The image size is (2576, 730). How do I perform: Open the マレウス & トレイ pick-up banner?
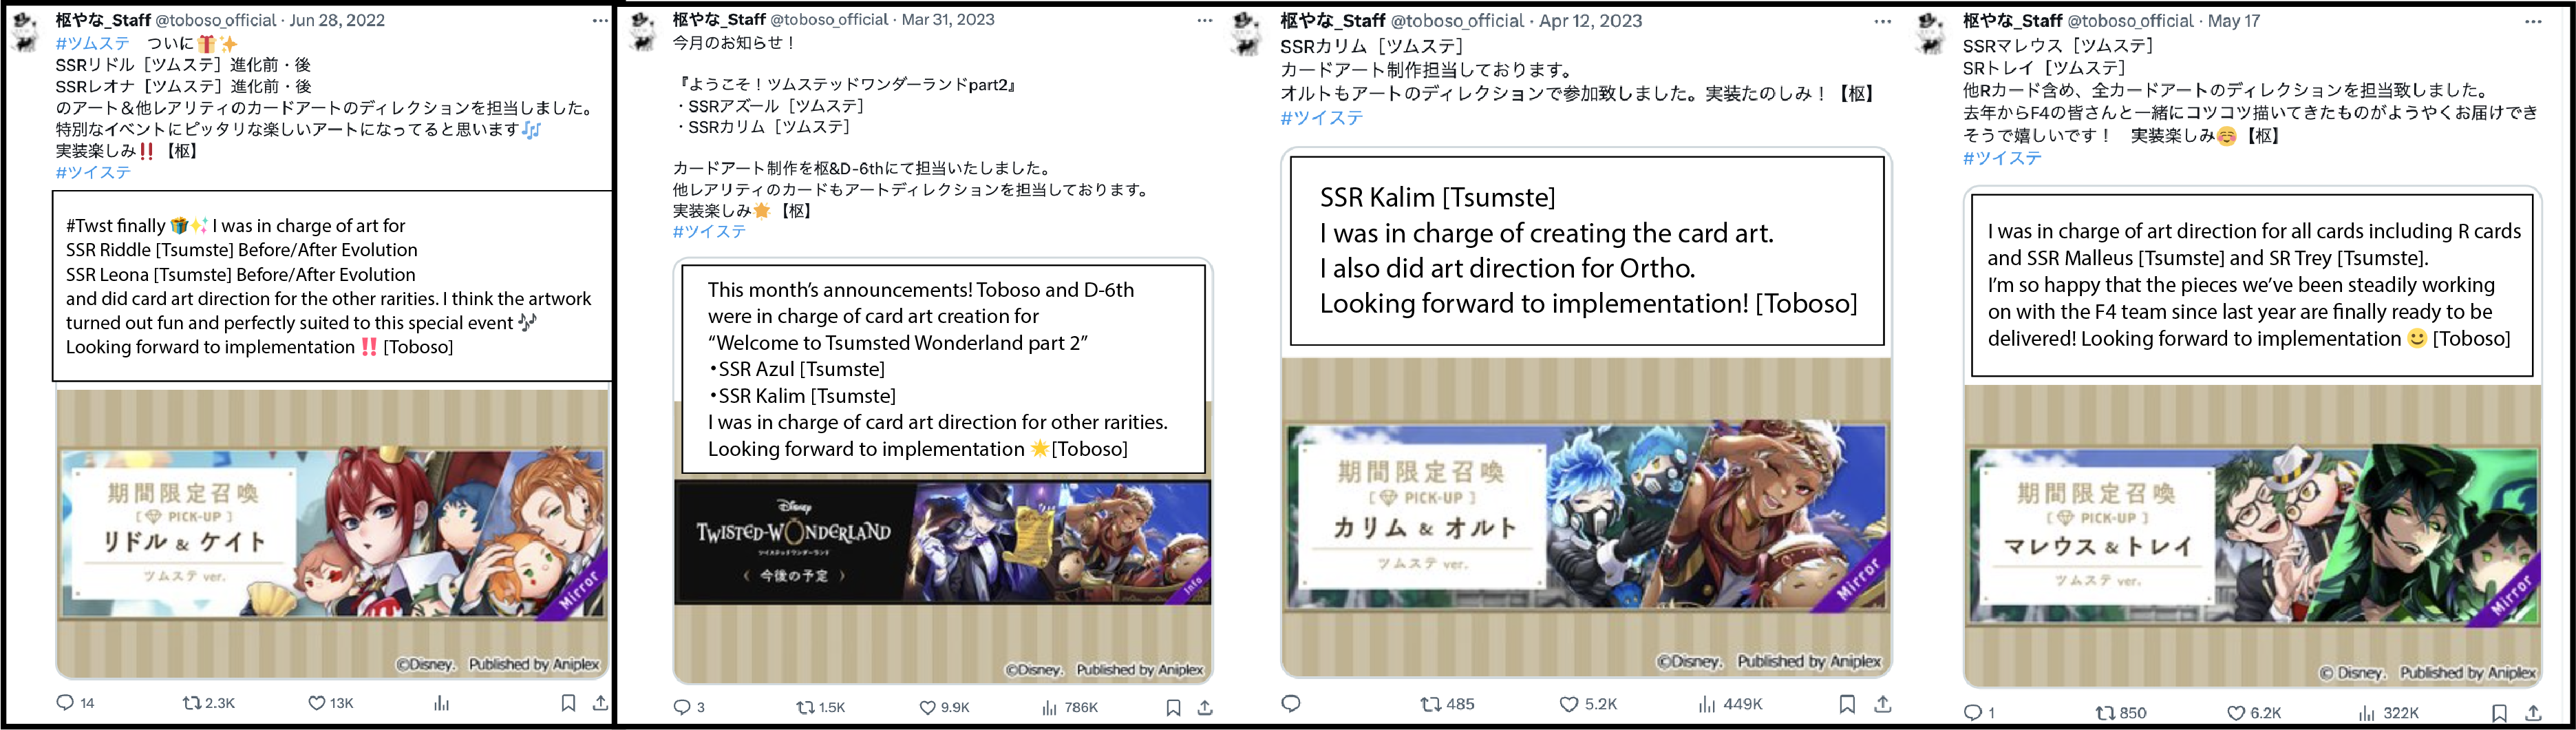point(2253,536)
